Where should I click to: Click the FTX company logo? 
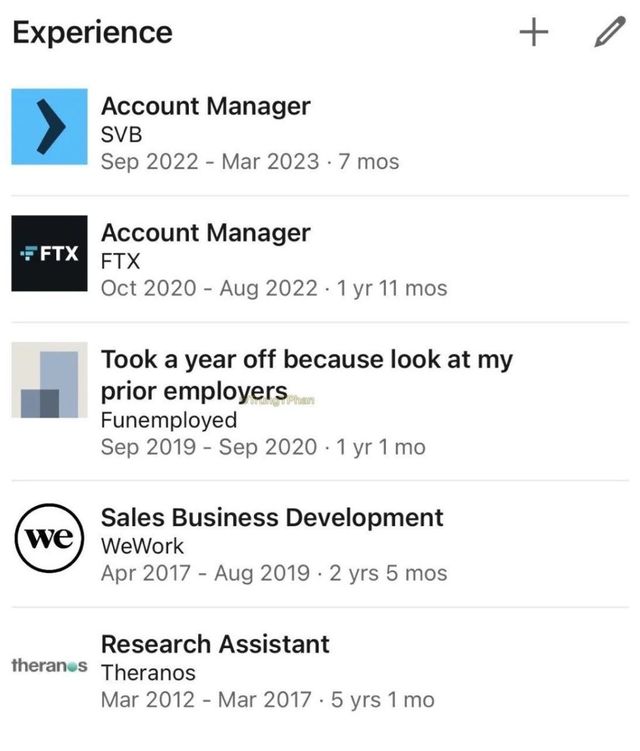(x=49, y=253)
